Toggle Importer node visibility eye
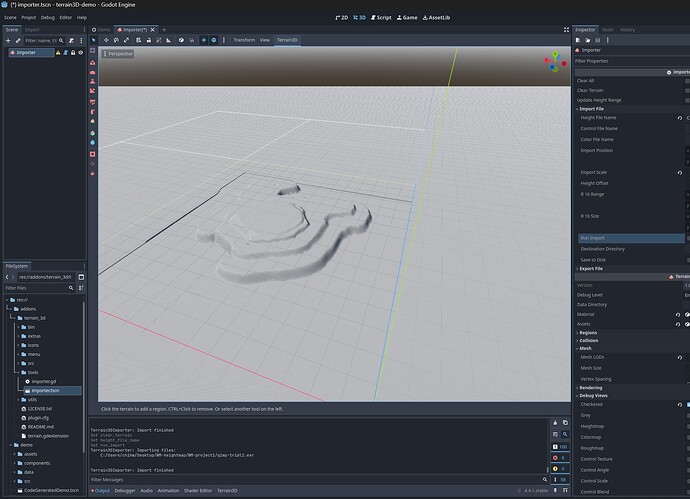The image size is (690, 499). click(x=81, y=52)
